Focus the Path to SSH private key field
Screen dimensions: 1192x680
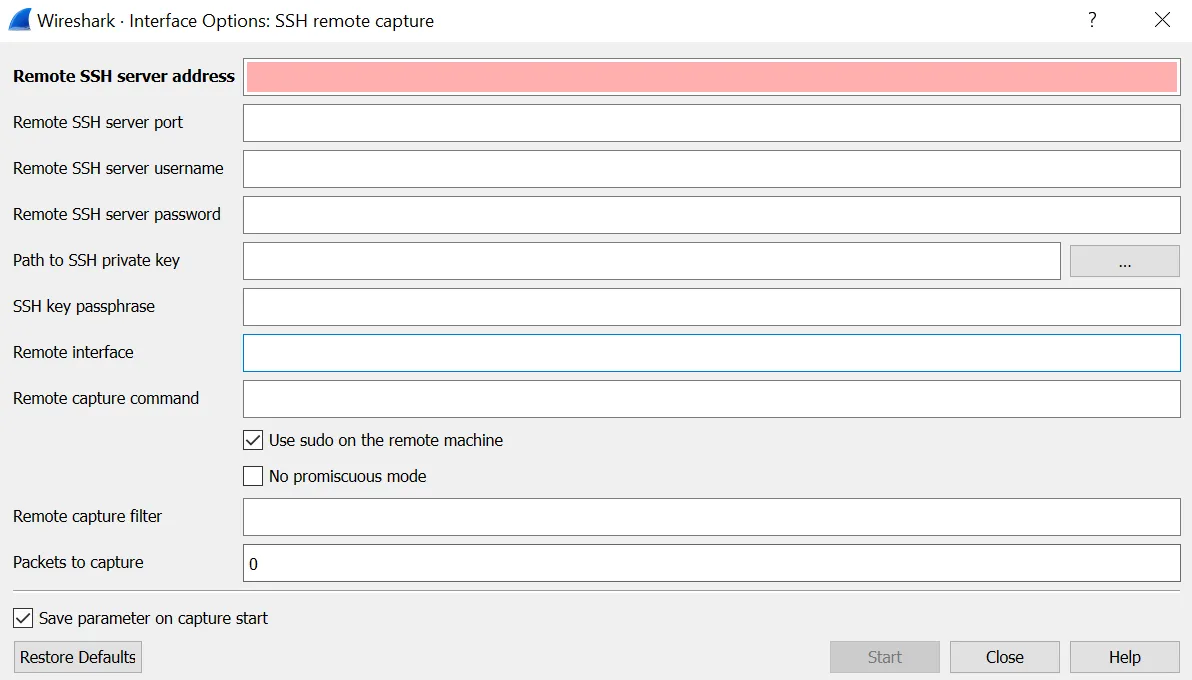[651, 261]
